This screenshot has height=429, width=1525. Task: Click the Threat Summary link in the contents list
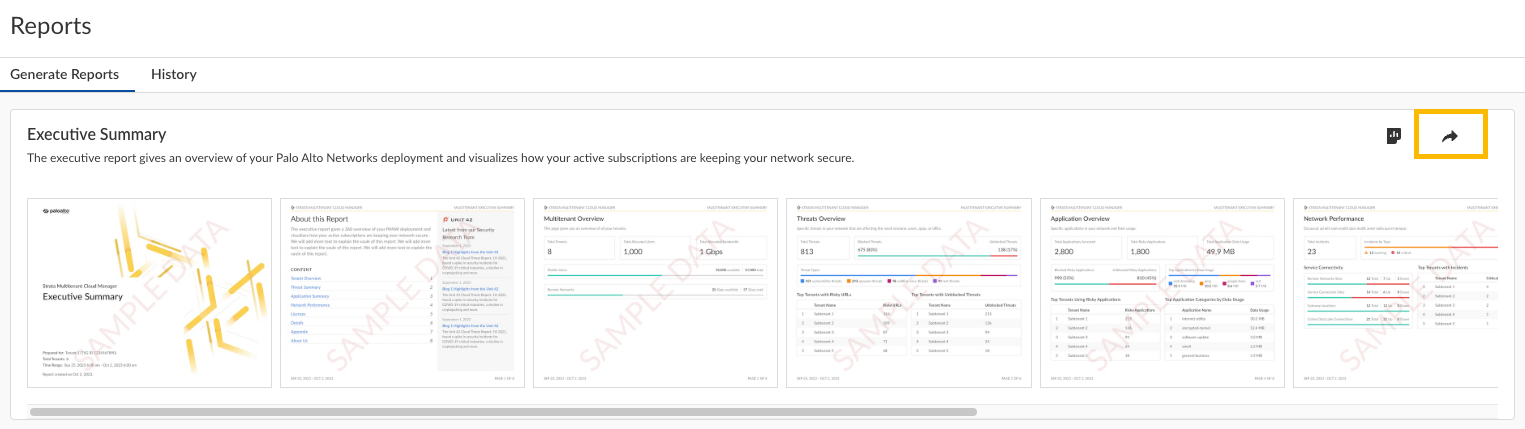pos(307,287)
